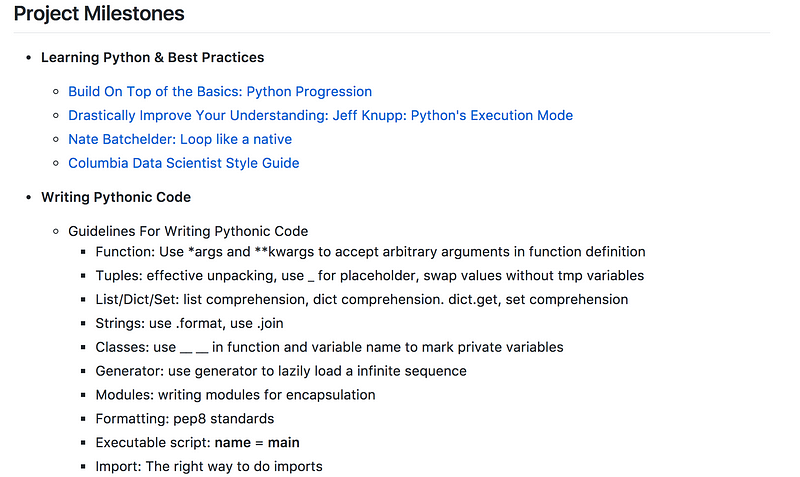Viewport: 800px width, 477px height.
Task: Click the Formatting pep8 standards line
Action: [184, 419]
